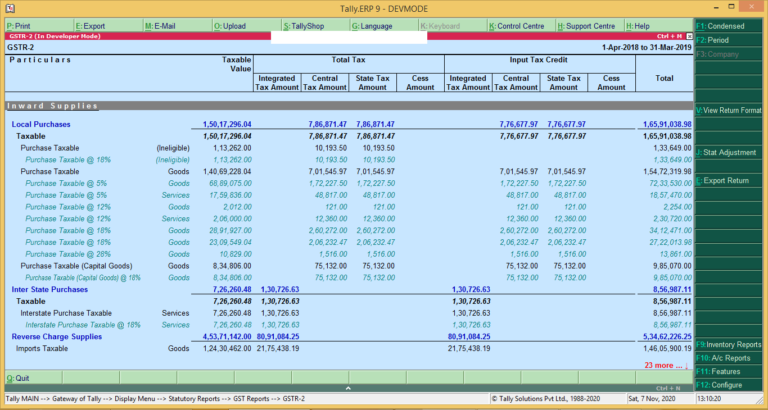Image resolution: width=768 pixels, height=410 pixels.
Task: Click View Return Format in side panel
Action: point(730,109)
